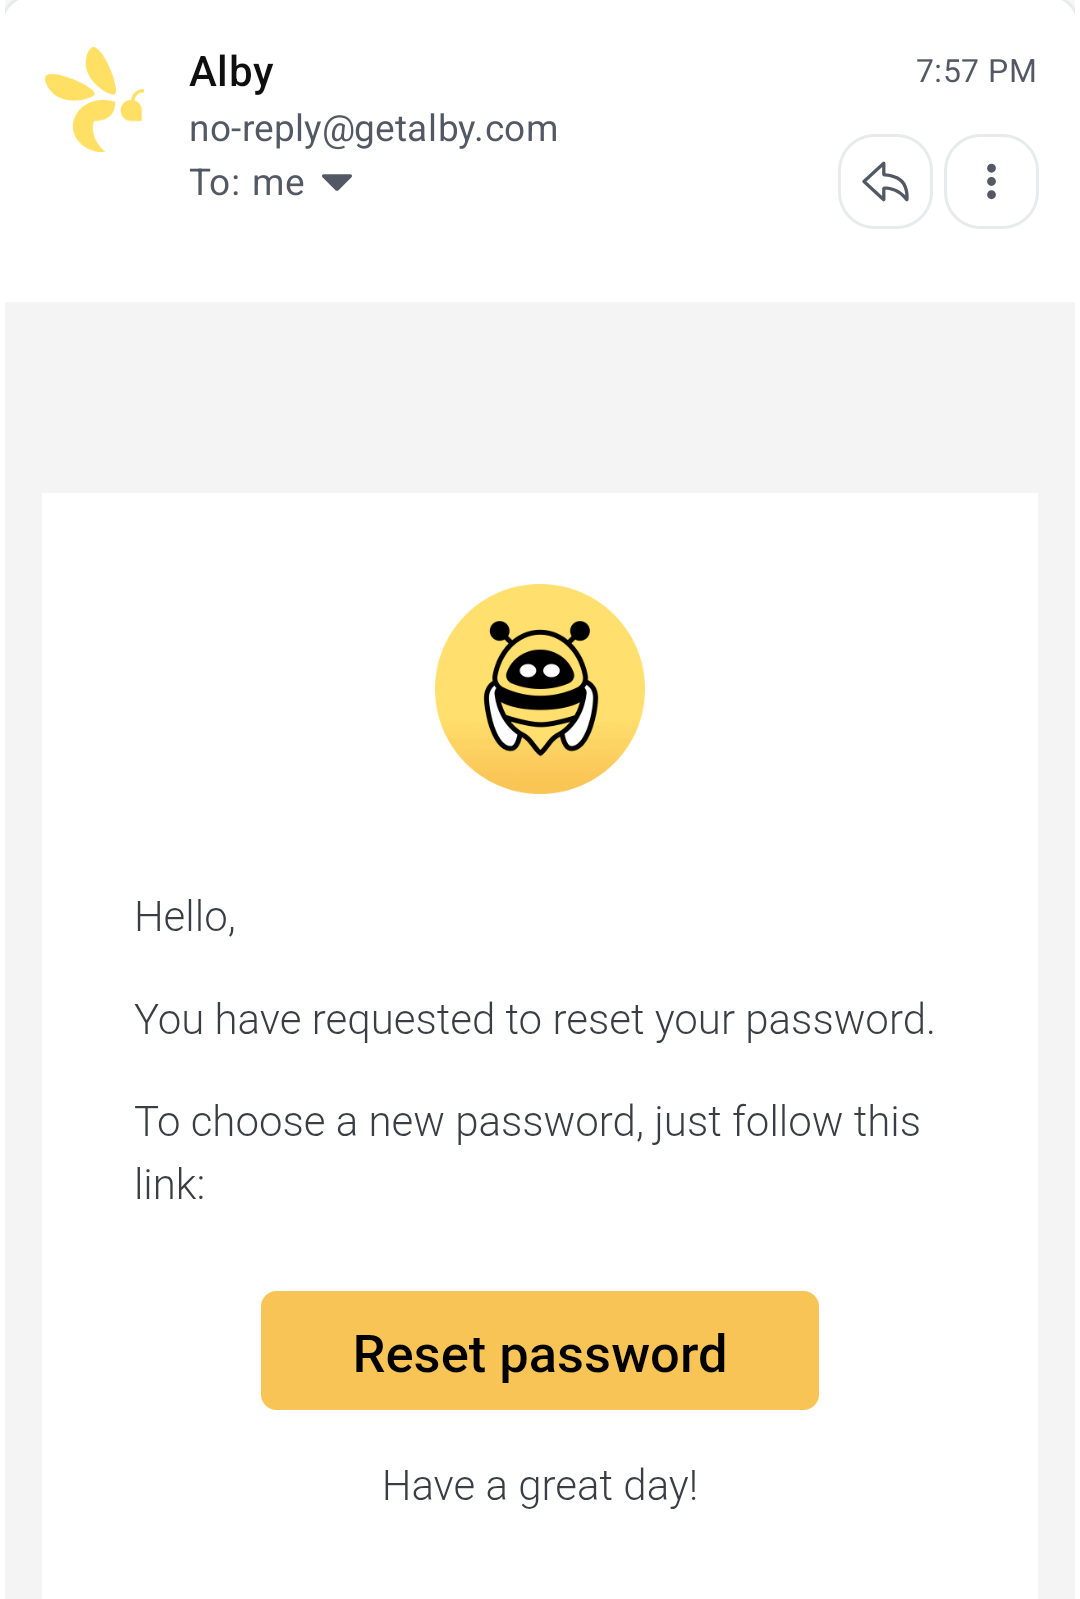Open the three-dot more options menu
The width and height of the screenshot is (1080, 1599).
pyautogui.click(x=991, y=182)
